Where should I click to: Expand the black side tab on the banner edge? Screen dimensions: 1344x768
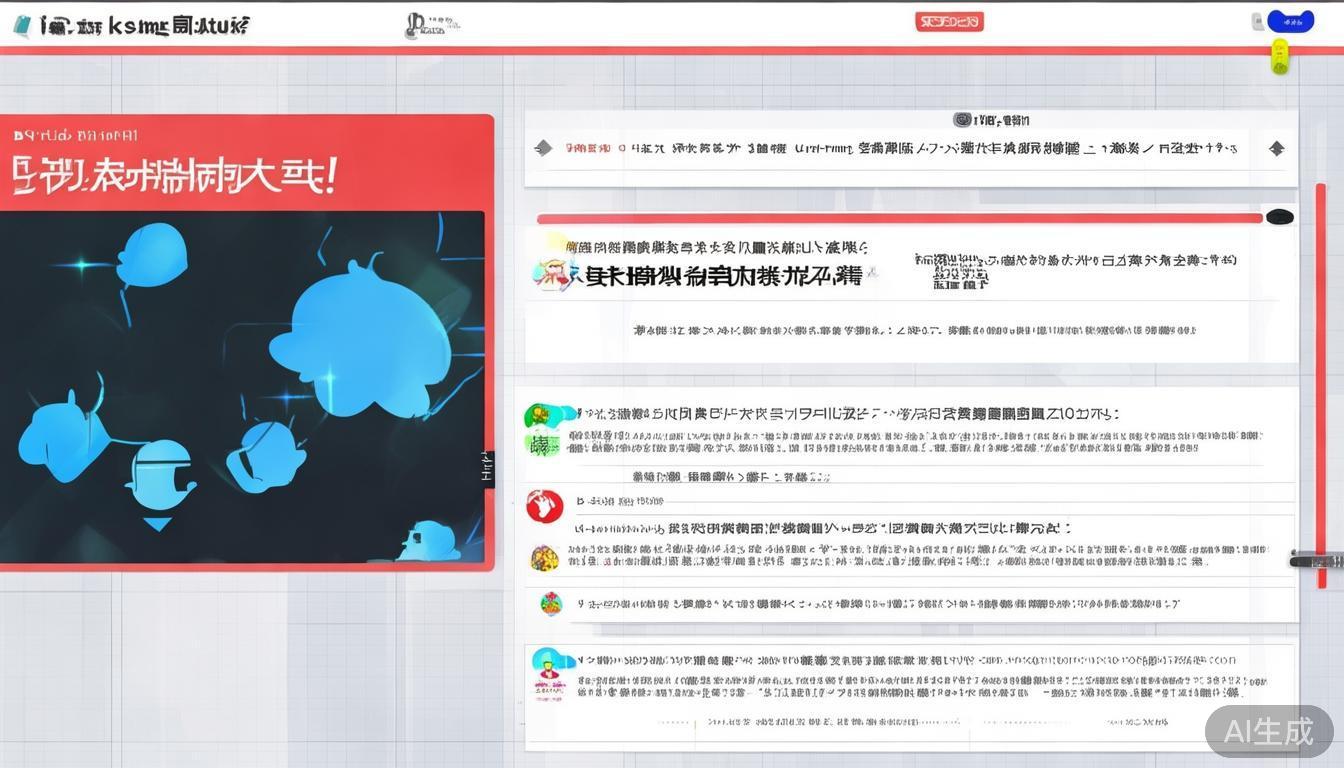[487, 468]
